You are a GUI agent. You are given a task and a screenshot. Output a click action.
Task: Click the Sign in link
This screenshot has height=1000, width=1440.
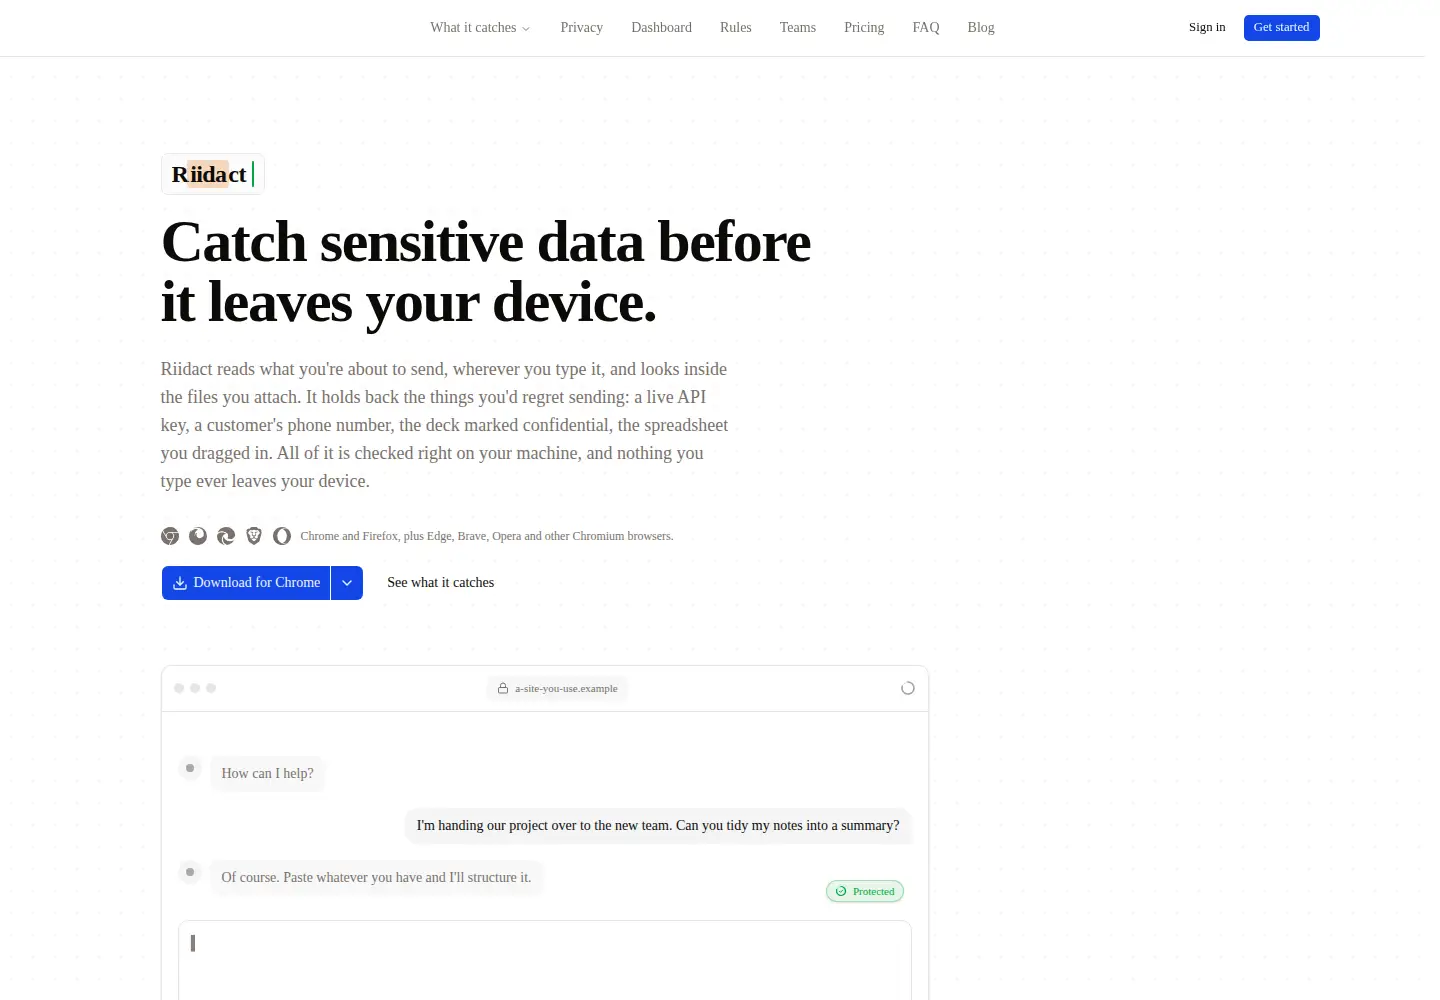[x=1207, y=28]
